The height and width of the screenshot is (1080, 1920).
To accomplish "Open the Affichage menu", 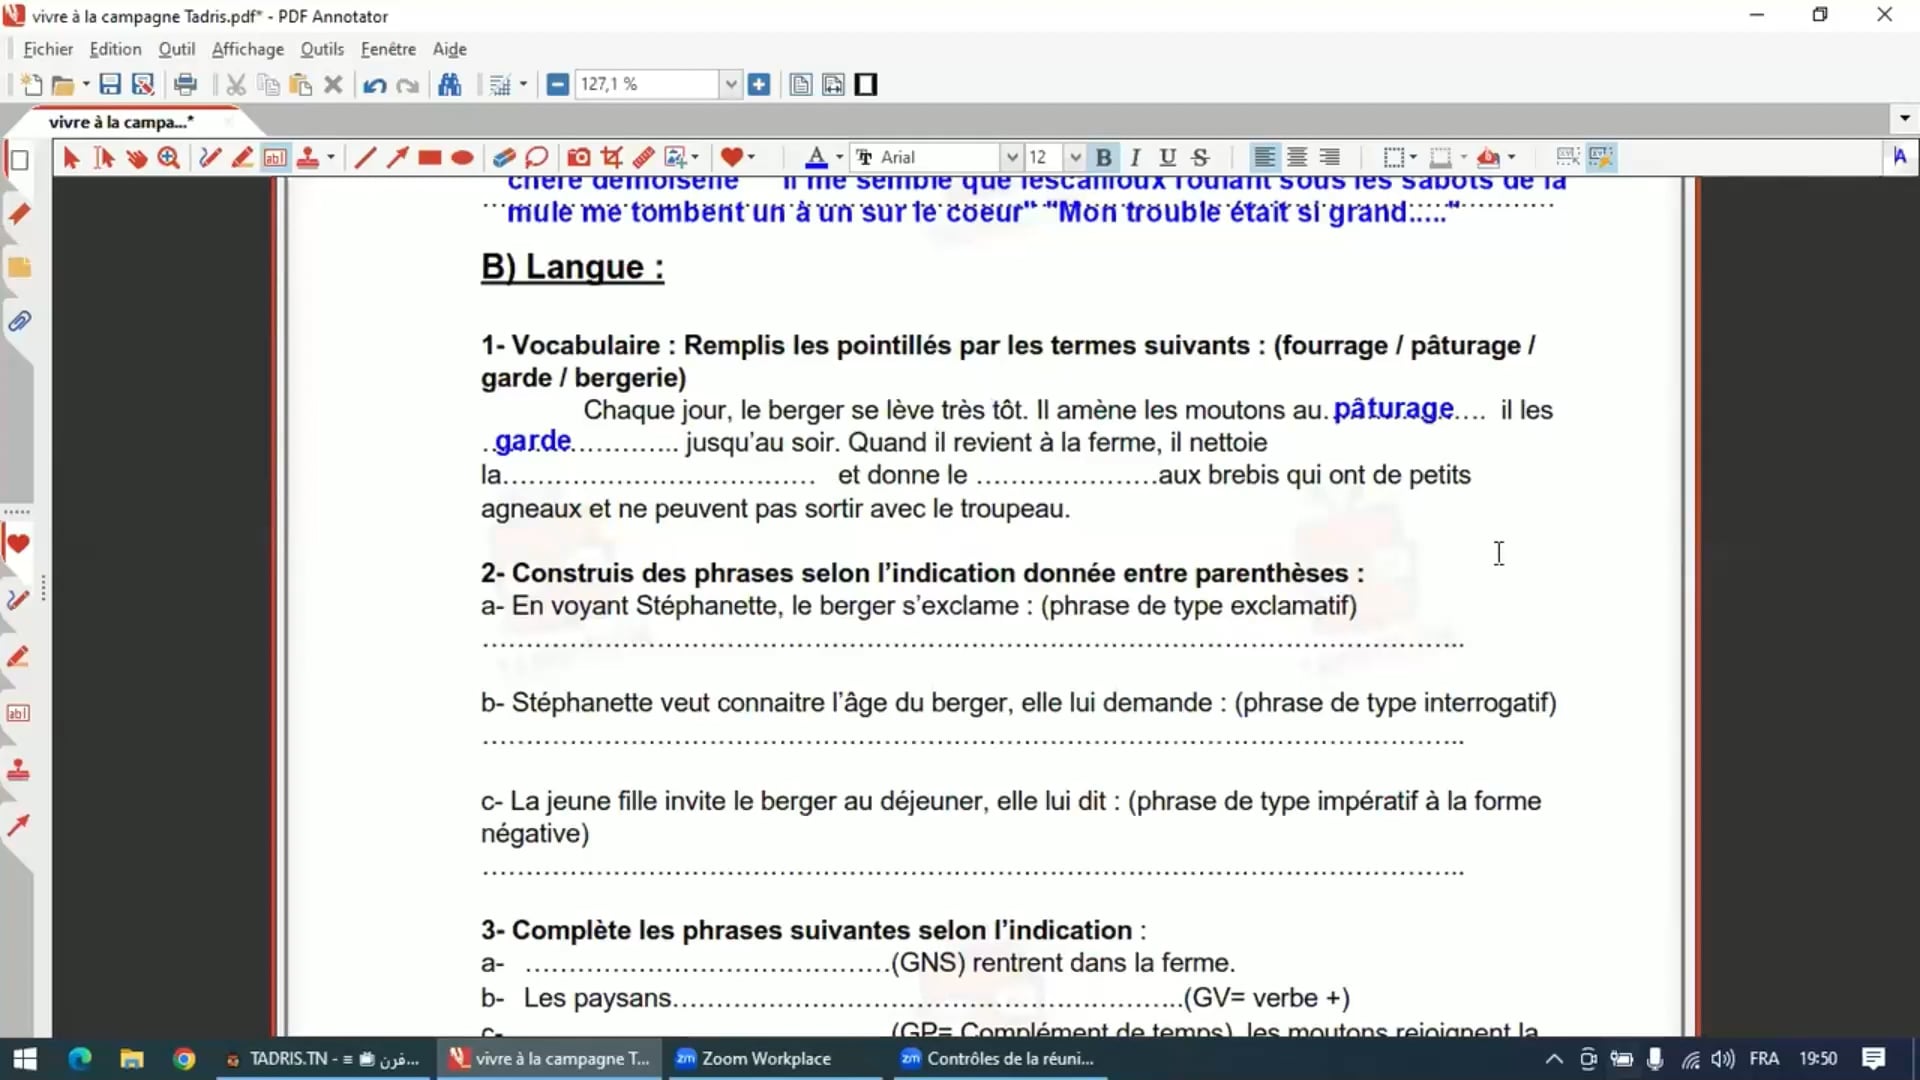I will (x=247, y=49).
